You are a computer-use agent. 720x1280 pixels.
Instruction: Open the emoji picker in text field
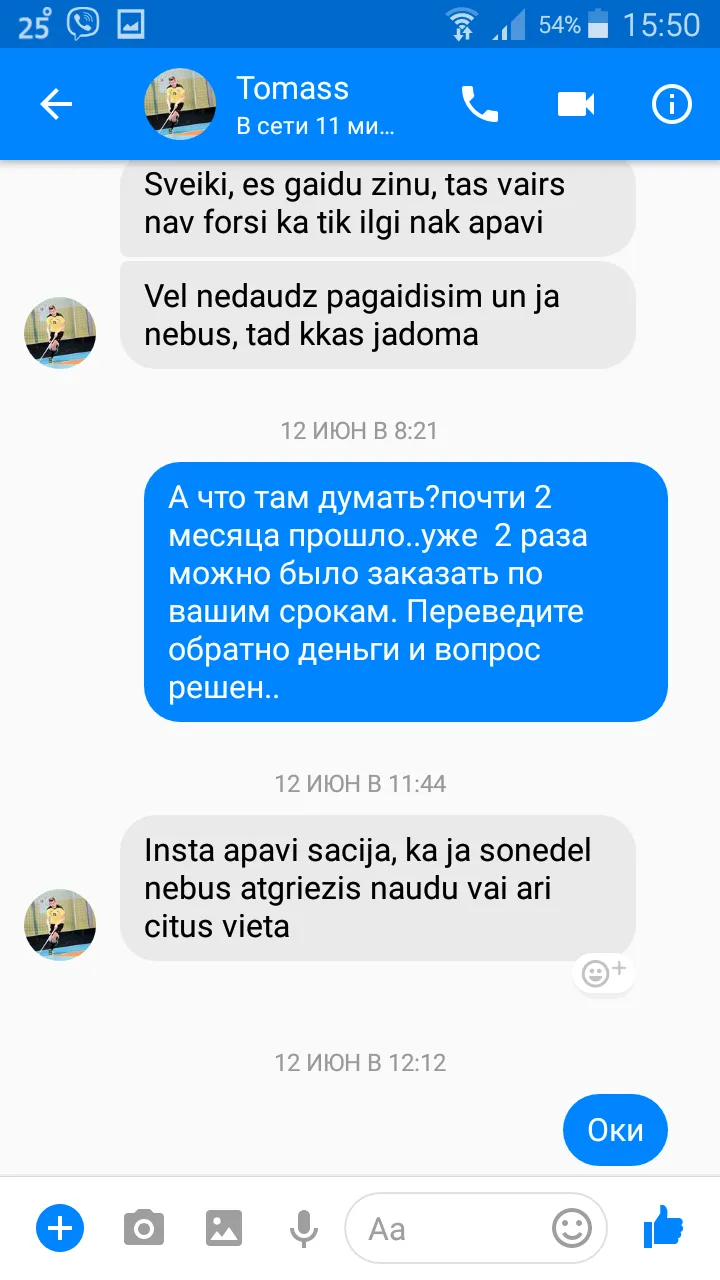click(x=572, y=1228)
